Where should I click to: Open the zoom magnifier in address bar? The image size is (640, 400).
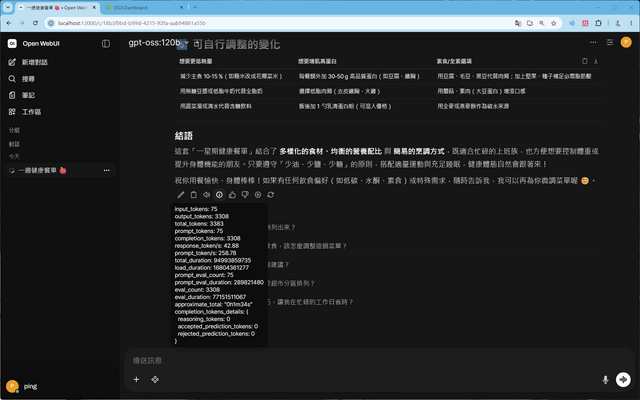(x=542, y=23)
